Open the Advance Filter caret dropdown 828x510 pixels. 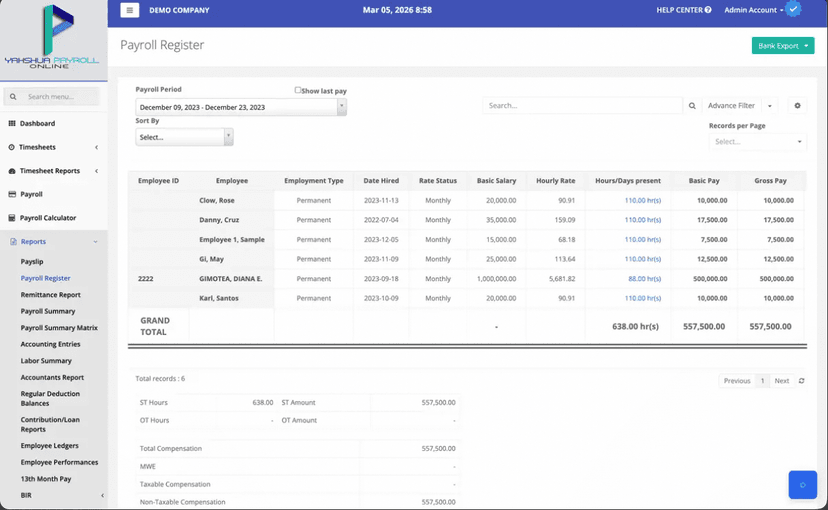tap(769, 106)
